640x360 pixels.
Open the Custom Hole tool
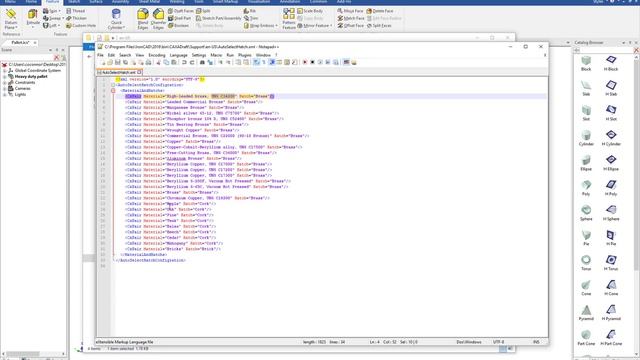81,25
